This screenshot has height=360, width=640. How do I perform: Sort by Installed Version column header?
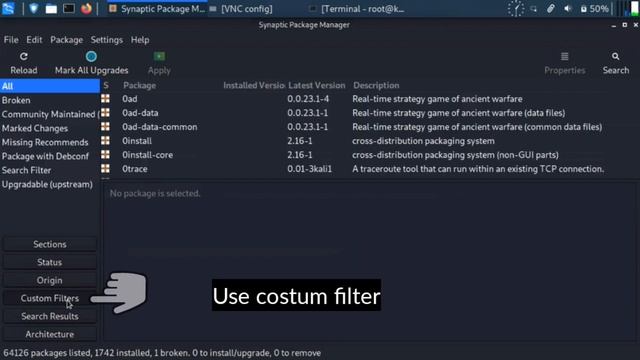pyautogui.click(x=253, y=85)
